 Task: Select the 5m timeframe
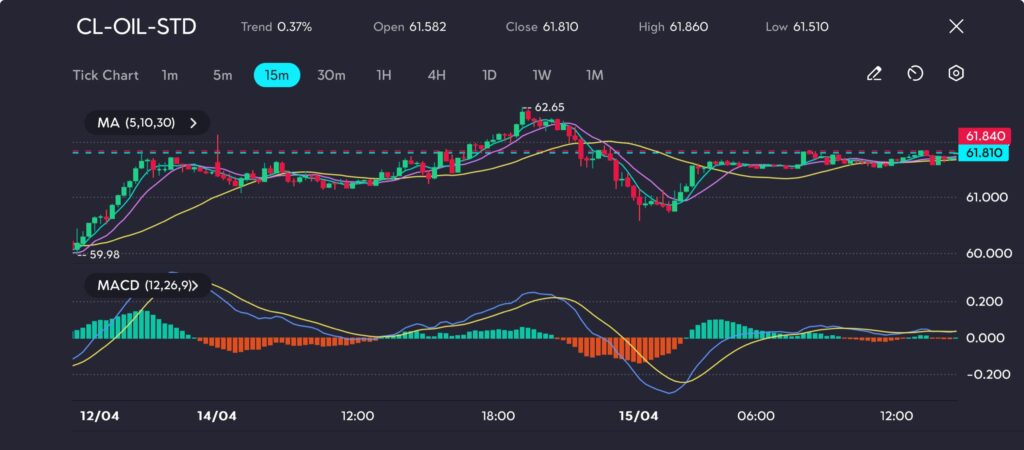point(222,75)
